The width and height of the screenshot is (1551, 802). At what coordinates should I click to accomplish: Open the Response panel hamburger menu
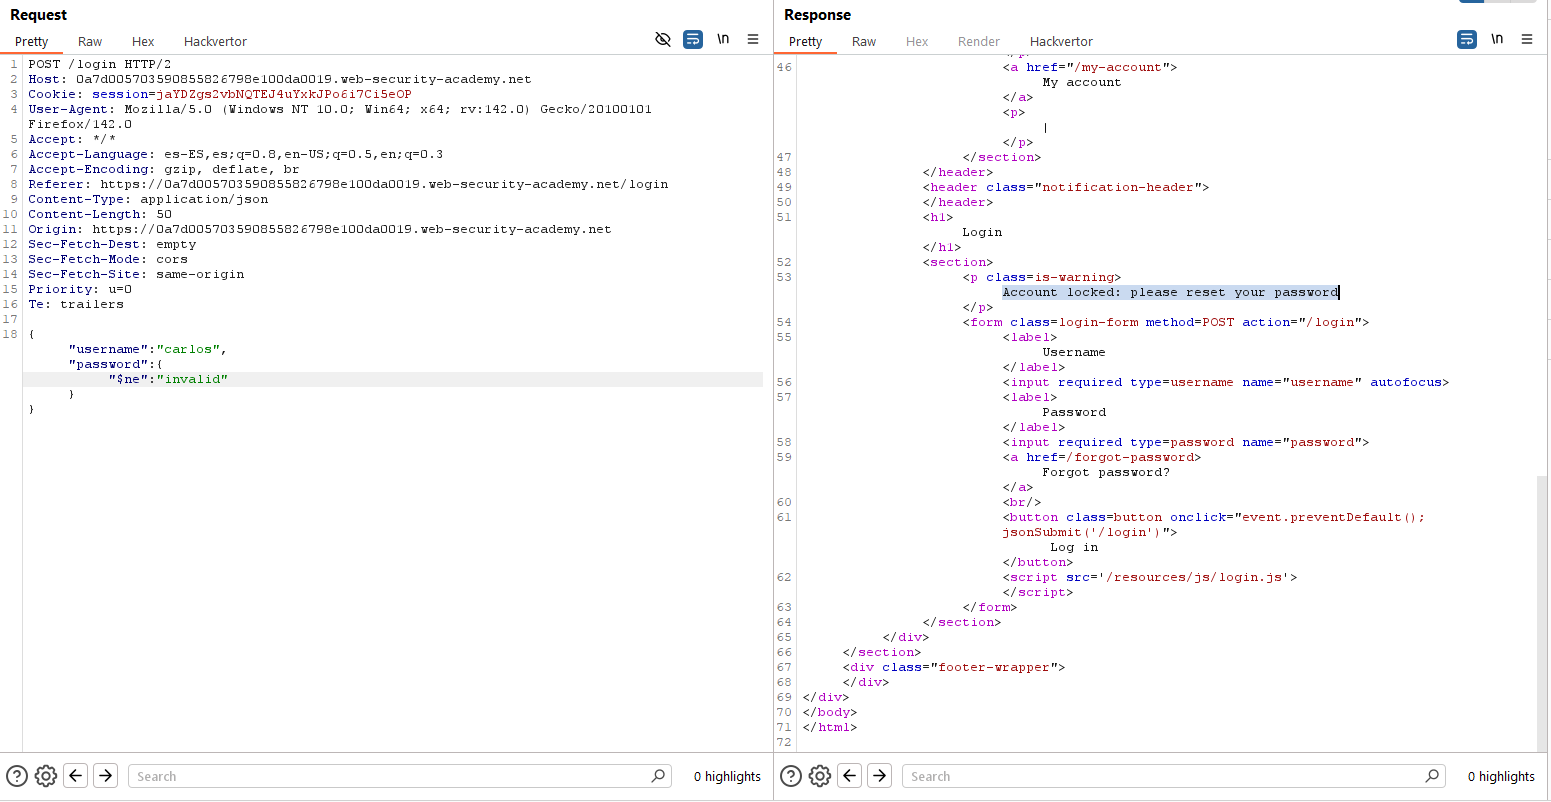1527,39
